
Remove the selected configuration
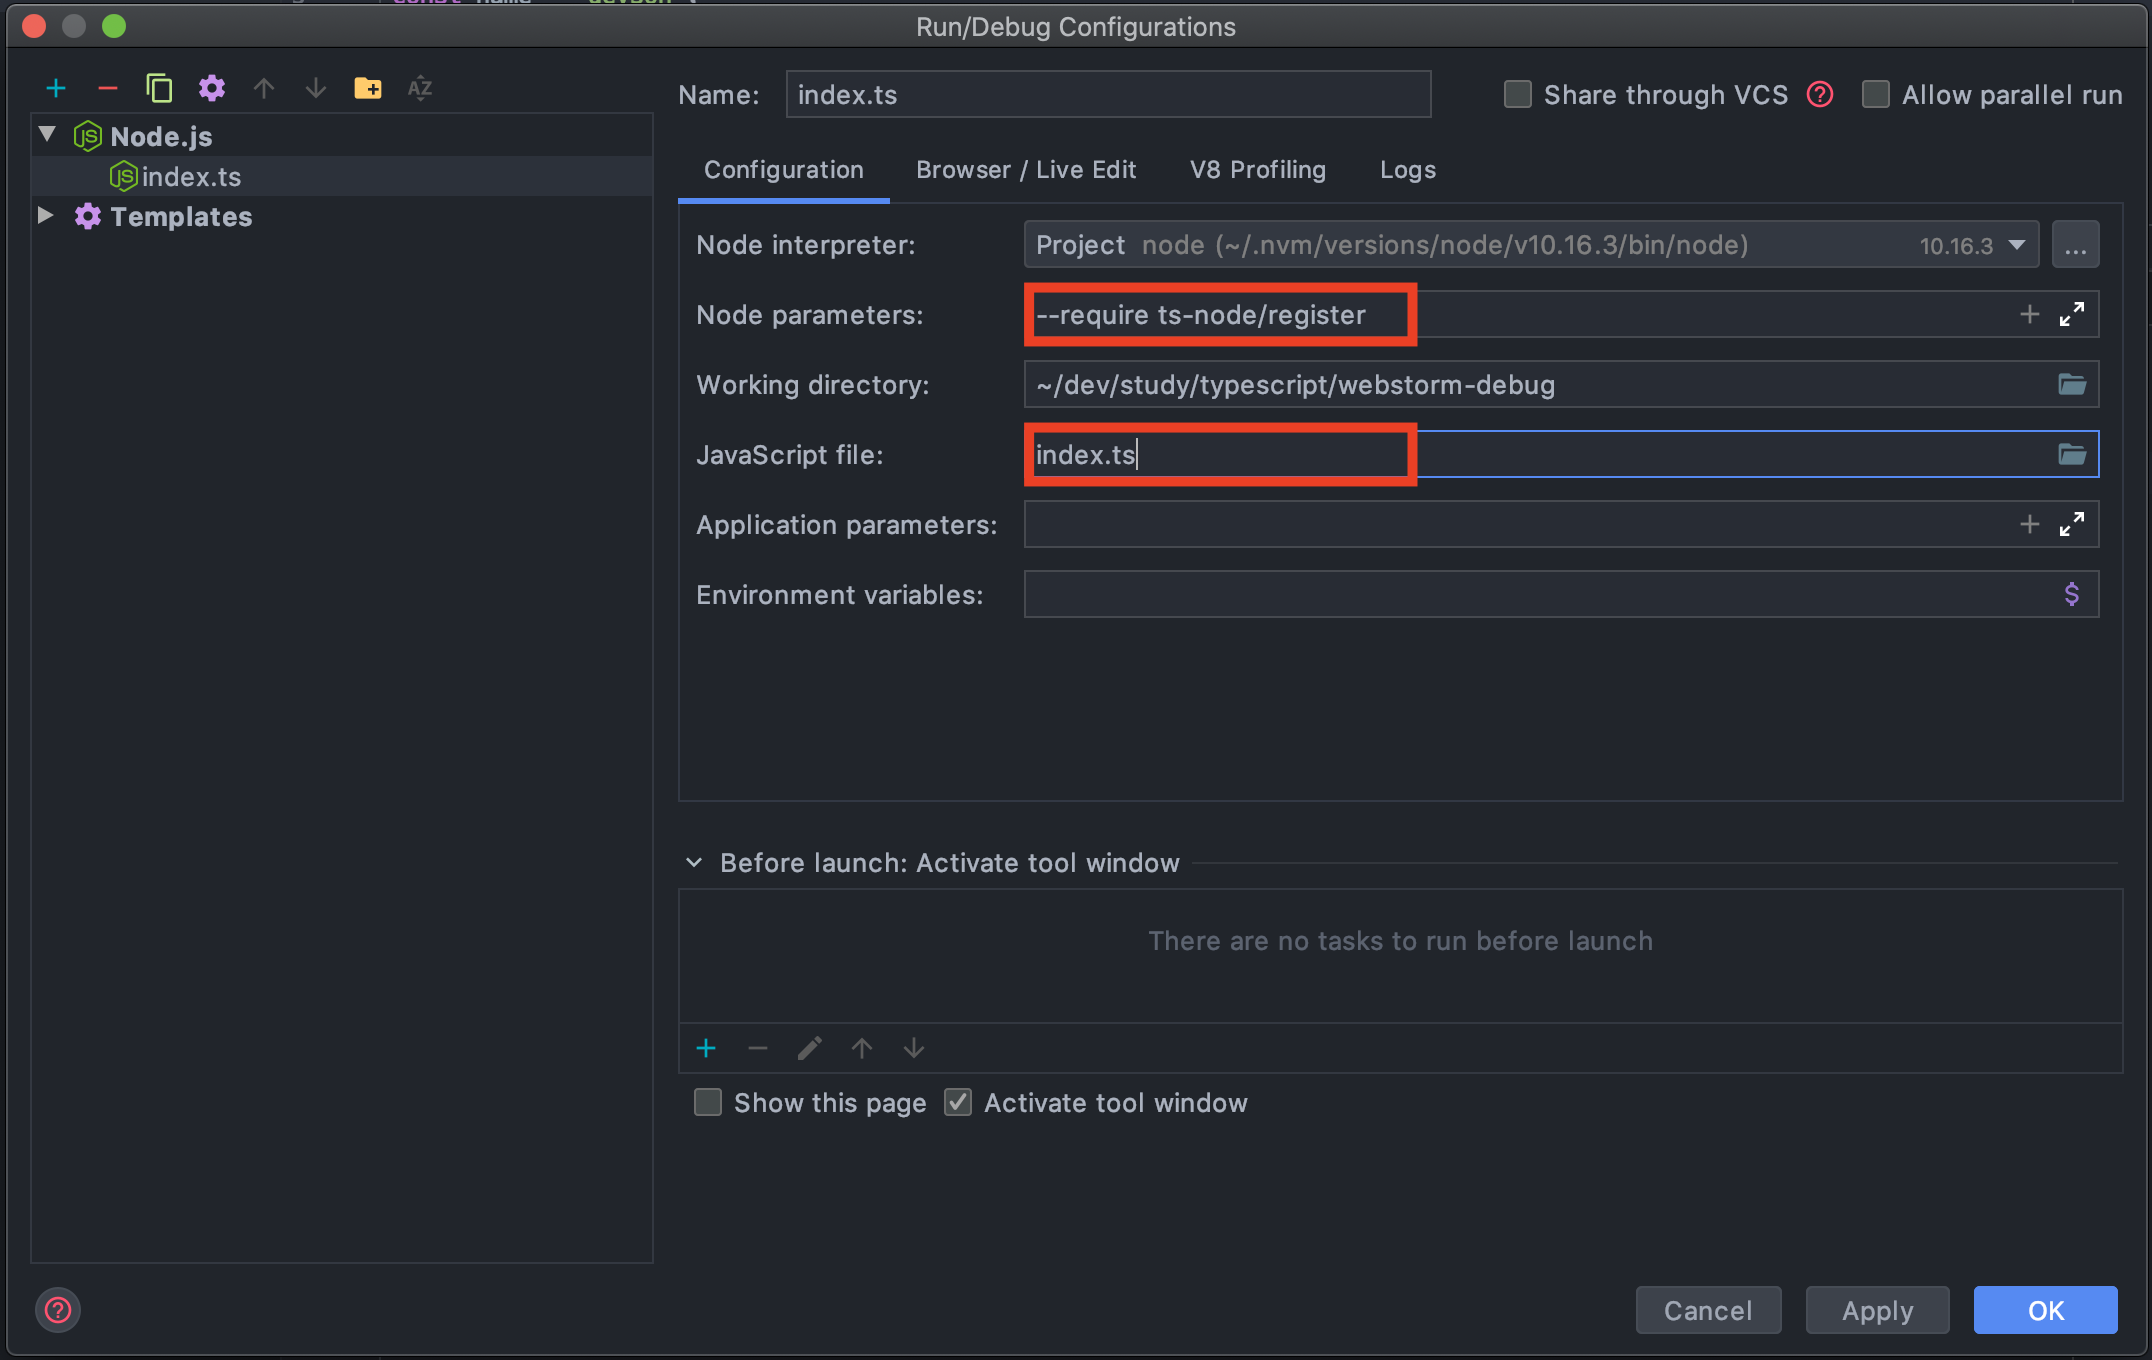pyautogui.click(x=108, y=88)
